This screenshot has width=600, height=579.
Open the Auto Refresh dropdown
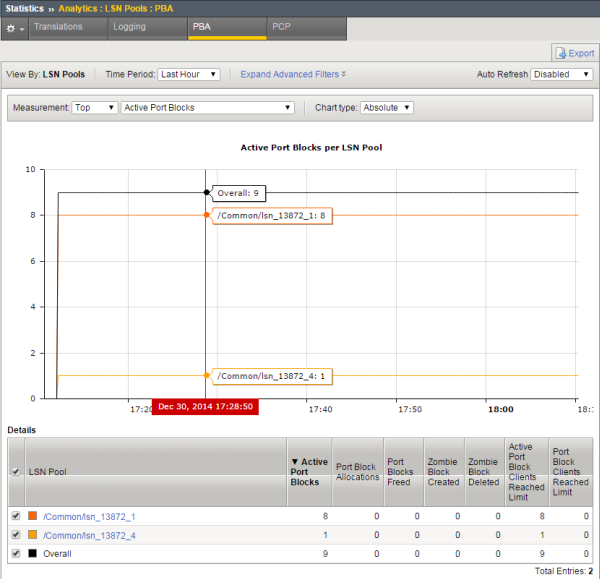coord(562,74)
